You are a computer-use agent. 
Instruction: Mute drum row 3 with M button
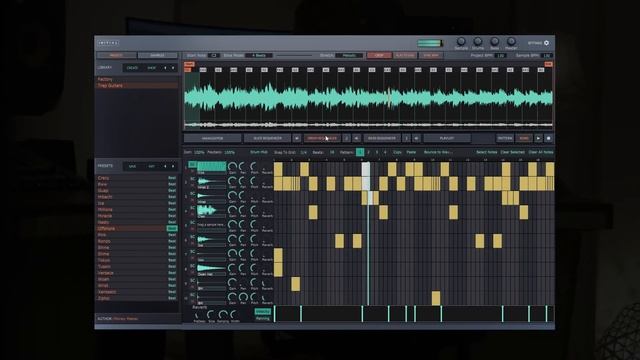click(192, 200)
